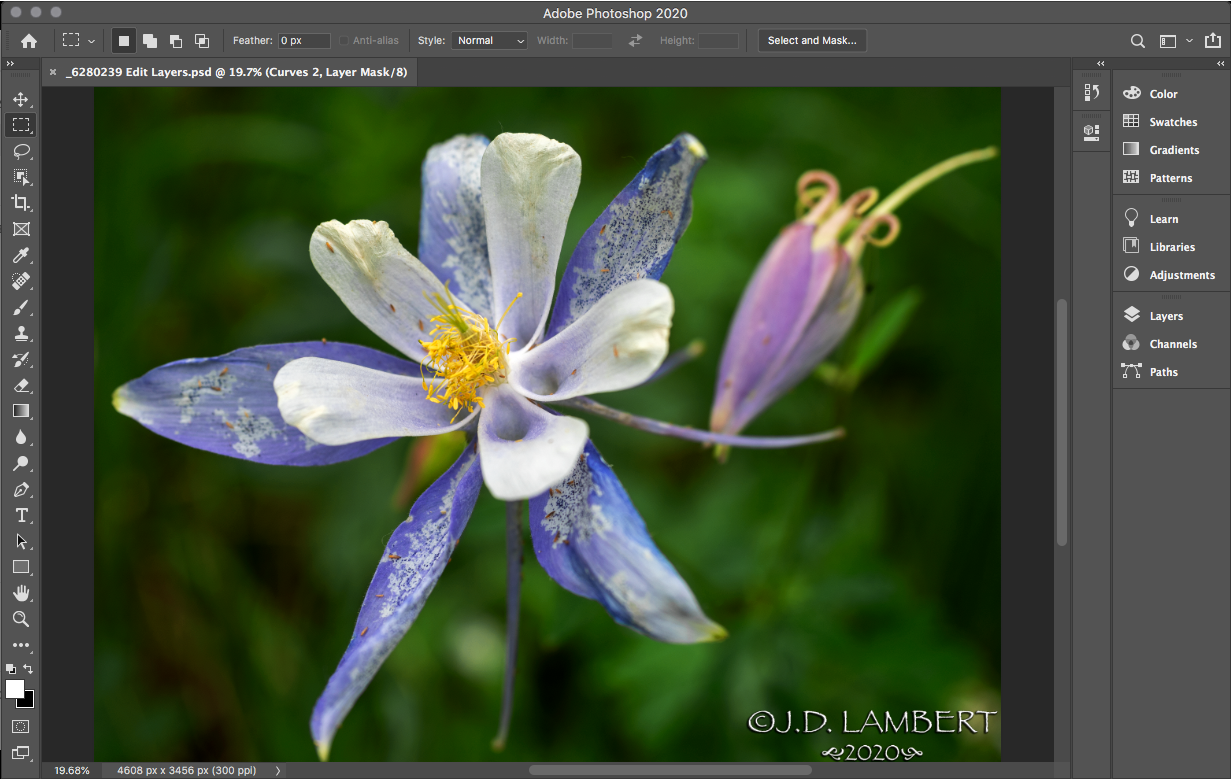The image size is (1231, 779).
Task: Select the Brush tool
Action: click(22, 307)
